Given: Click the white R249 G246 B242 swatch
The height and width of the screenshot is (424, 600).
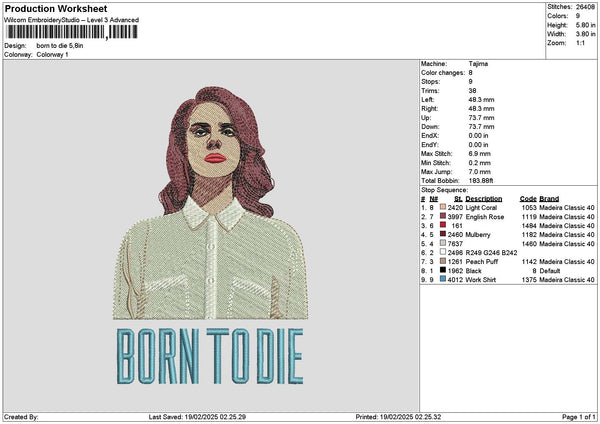Looking at the screenshot, I should pyautogui.click(x=443, y=252).
